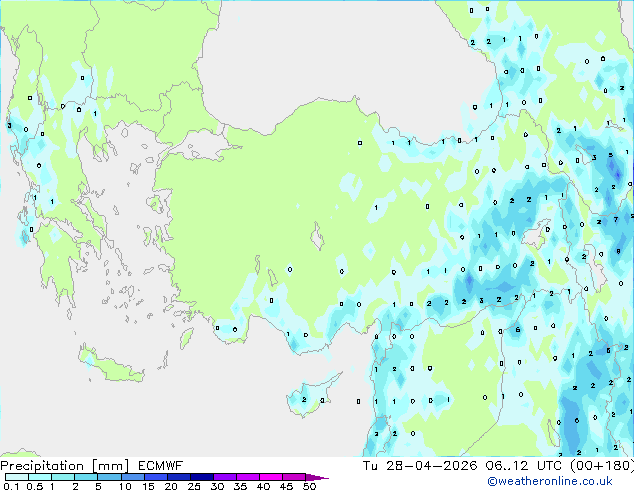This screenshot has width=634, height=490.
Task: Select the 10–15 mm legend color swatch
Action: [x=132, y=477]
